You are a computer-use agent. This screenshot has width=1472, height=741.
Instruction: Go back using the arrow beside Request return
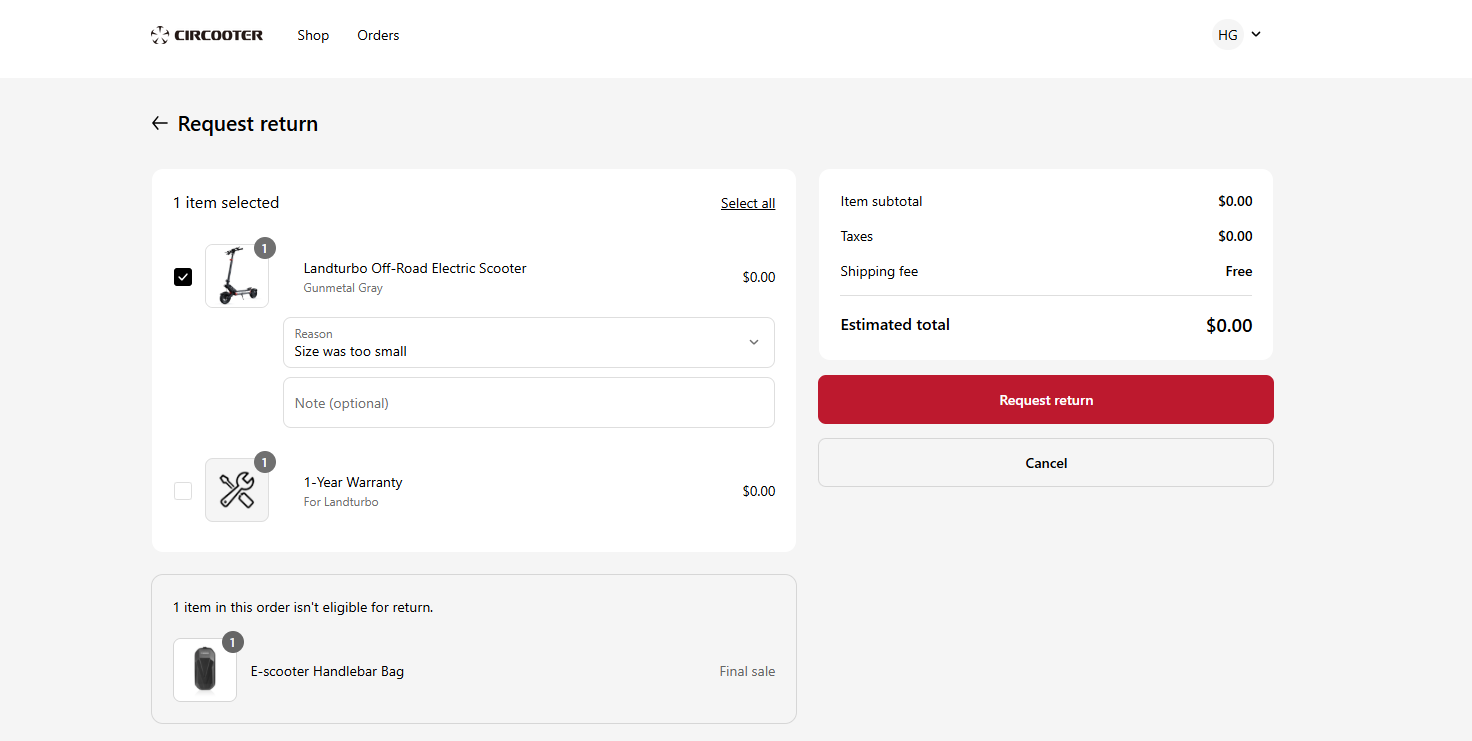tap(159, 123)
